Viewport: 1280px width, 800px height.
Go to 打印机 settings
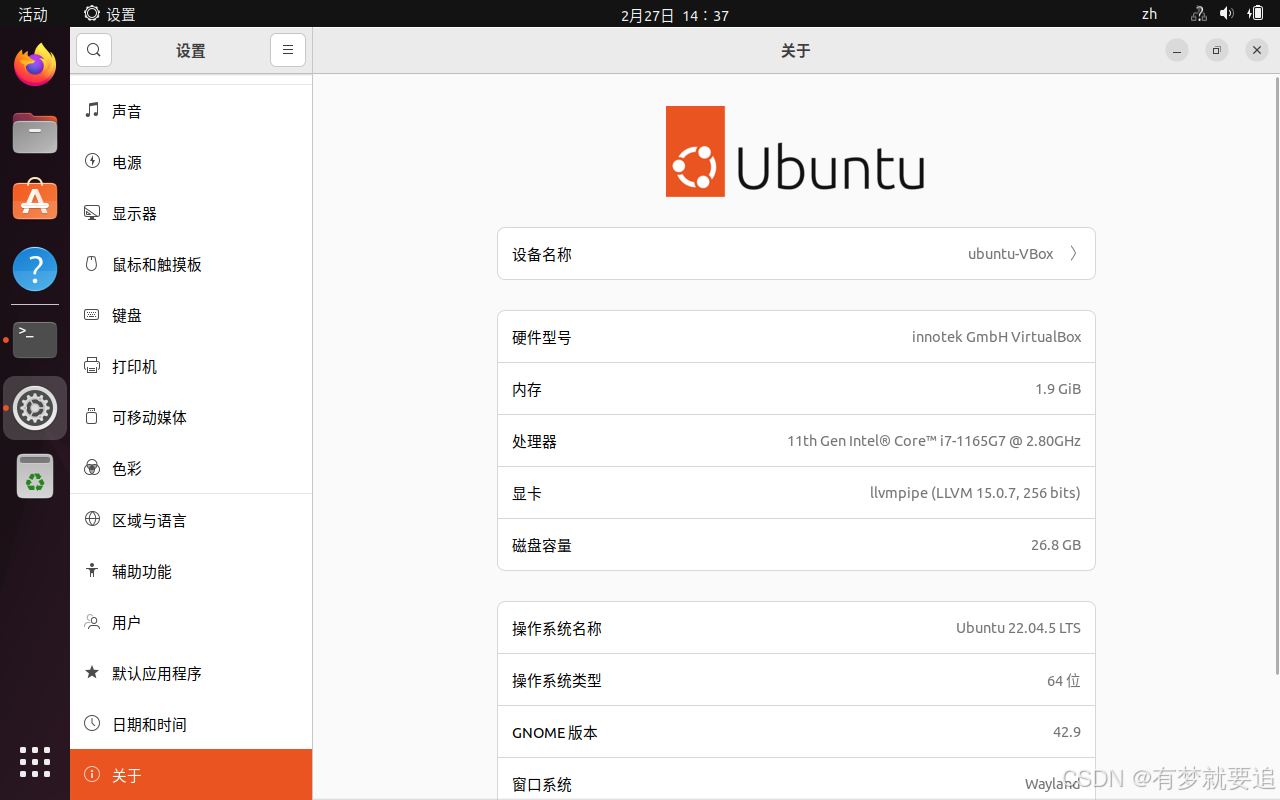(x=191, y=365)
